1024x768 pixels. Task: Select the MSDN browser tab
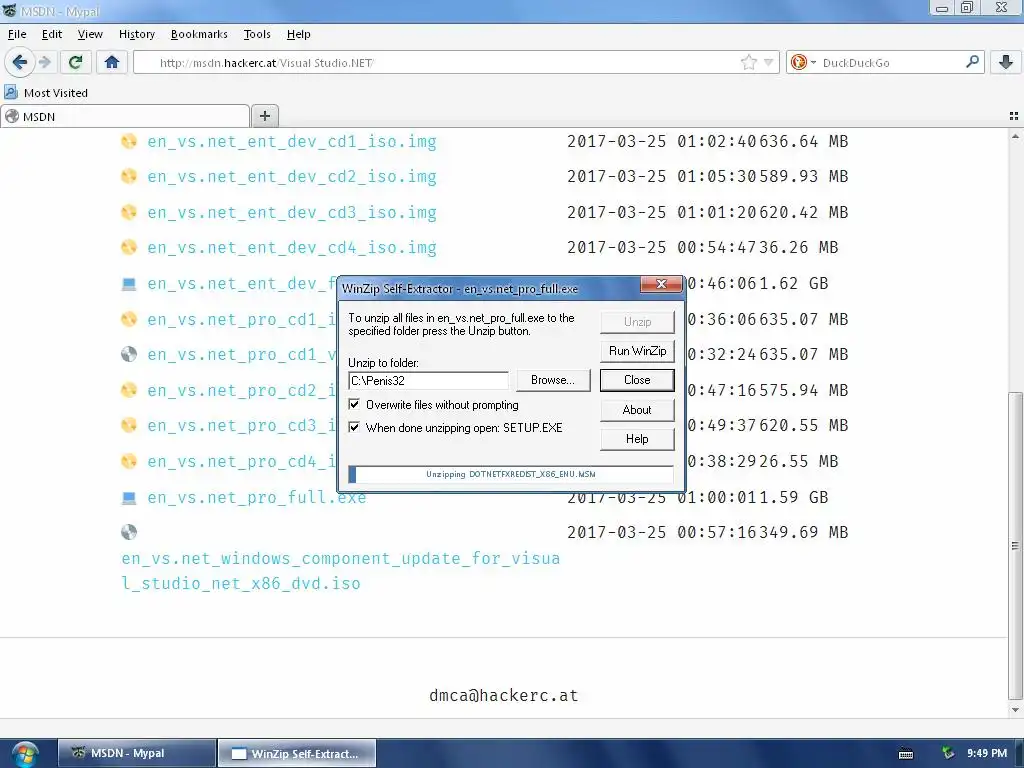(x=125, y=116)
